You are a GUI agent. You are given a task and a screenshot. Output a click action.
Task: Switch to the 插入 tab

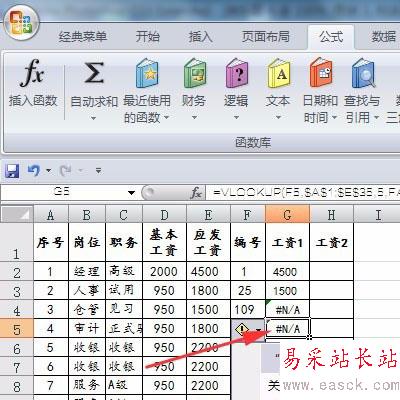click(x=201, y=36)
